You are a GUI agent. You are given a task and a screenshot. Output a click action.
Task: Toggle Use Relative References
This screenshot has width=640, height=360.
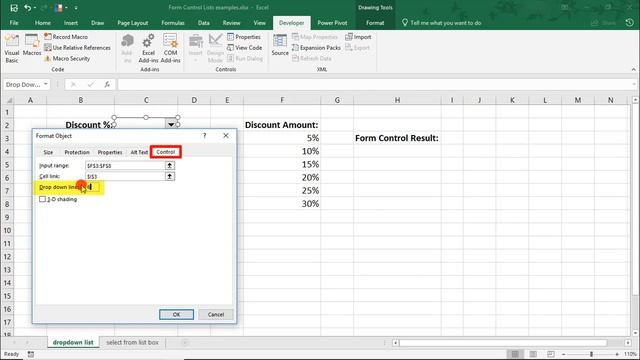(77, 48)
